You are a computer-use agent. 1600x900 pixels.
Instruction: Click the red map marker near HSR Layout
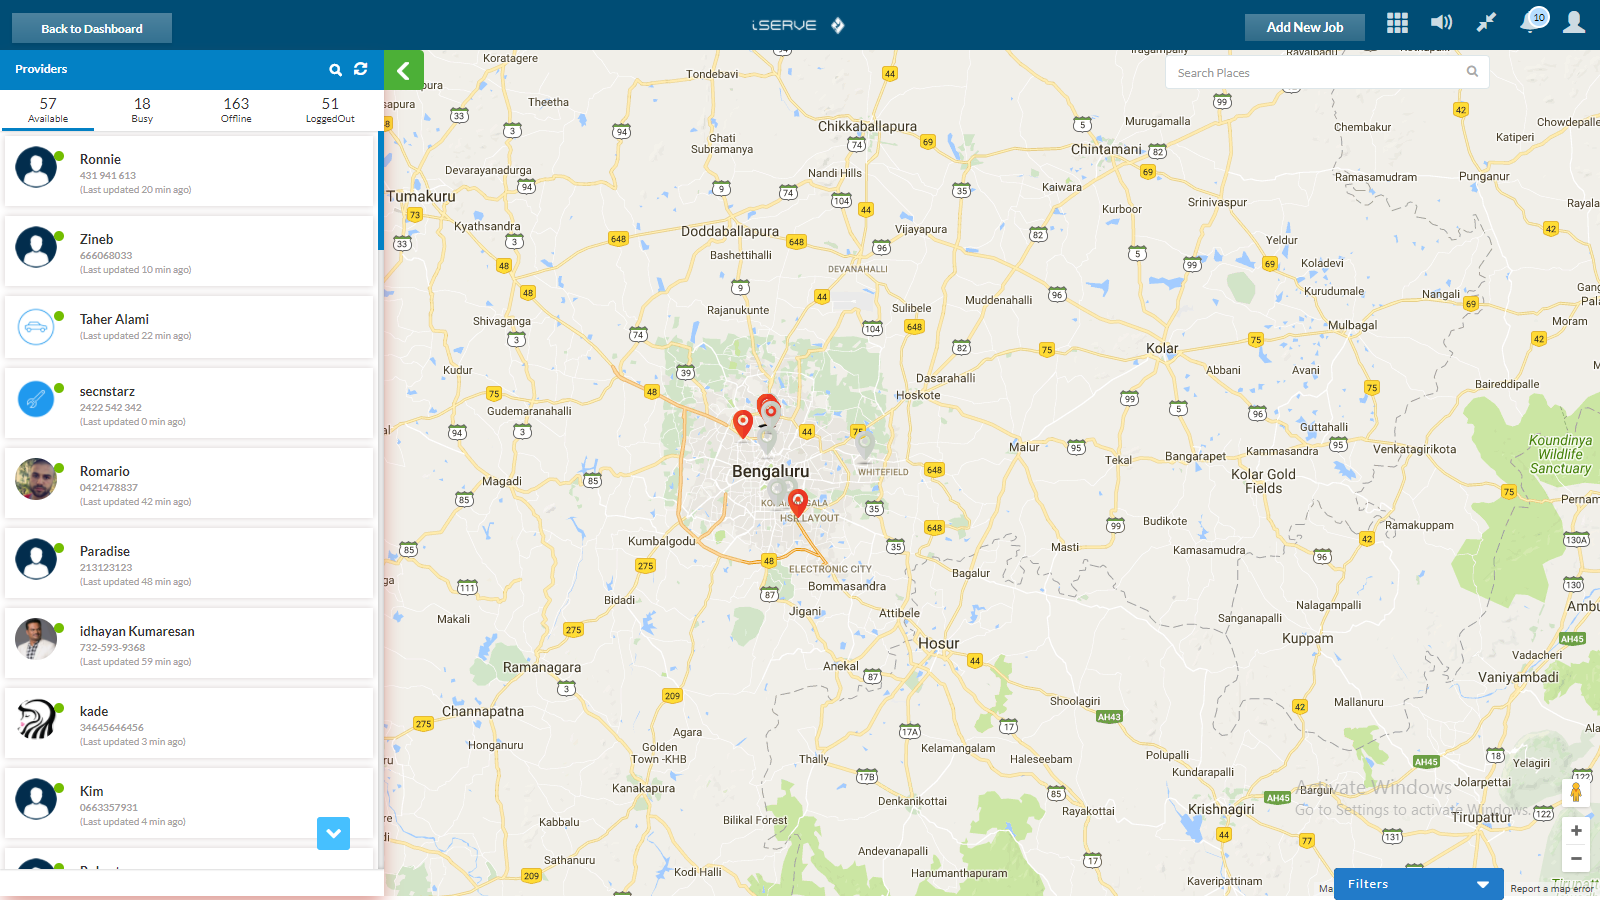point(798,502)
